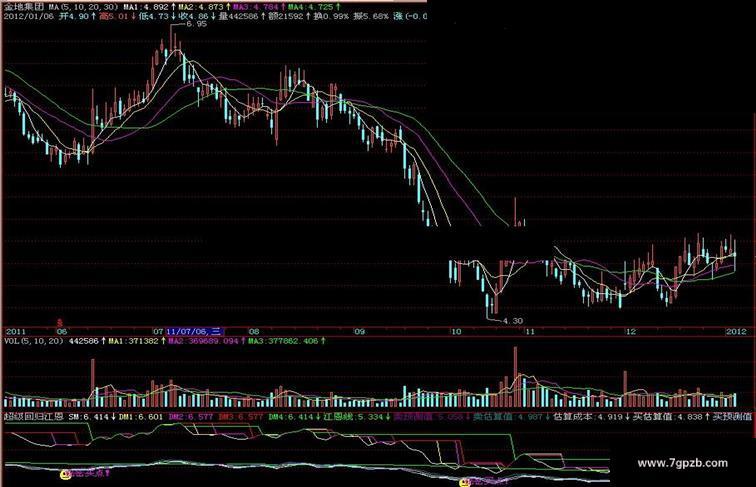Click the 2012 year mark on the date axis
The image size is (756, 487).
[x=736, y=331]
